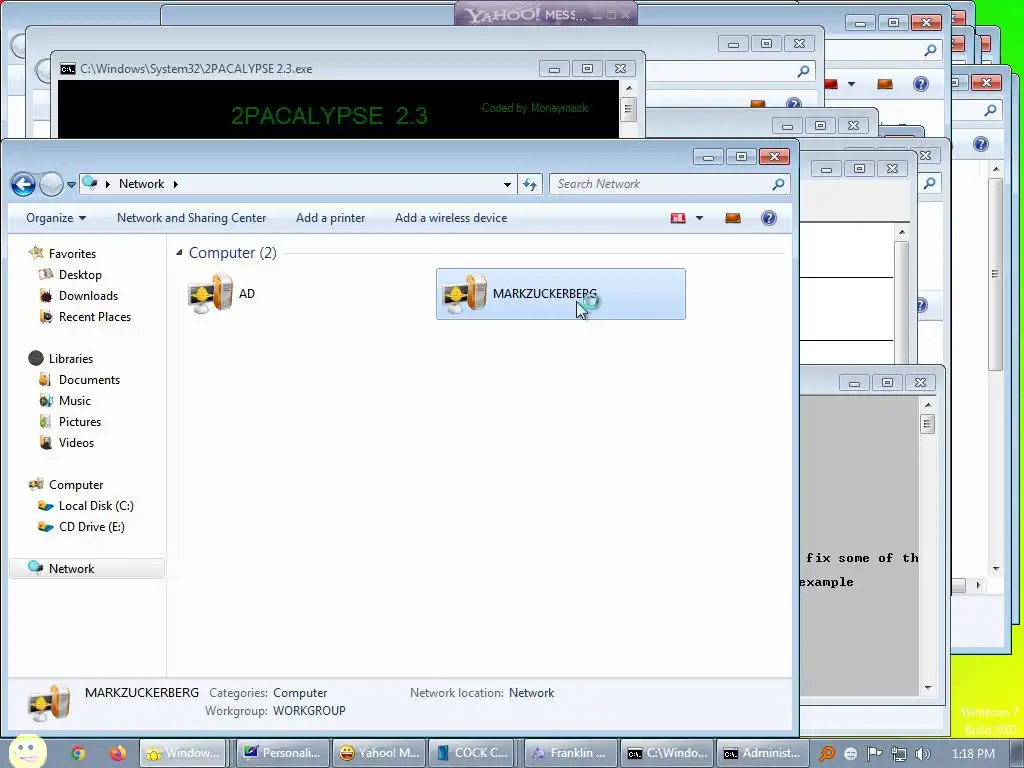The image size is (1024, 768).
Task: Click the search magnifier in Search Network box
Action: pos(778,184)
